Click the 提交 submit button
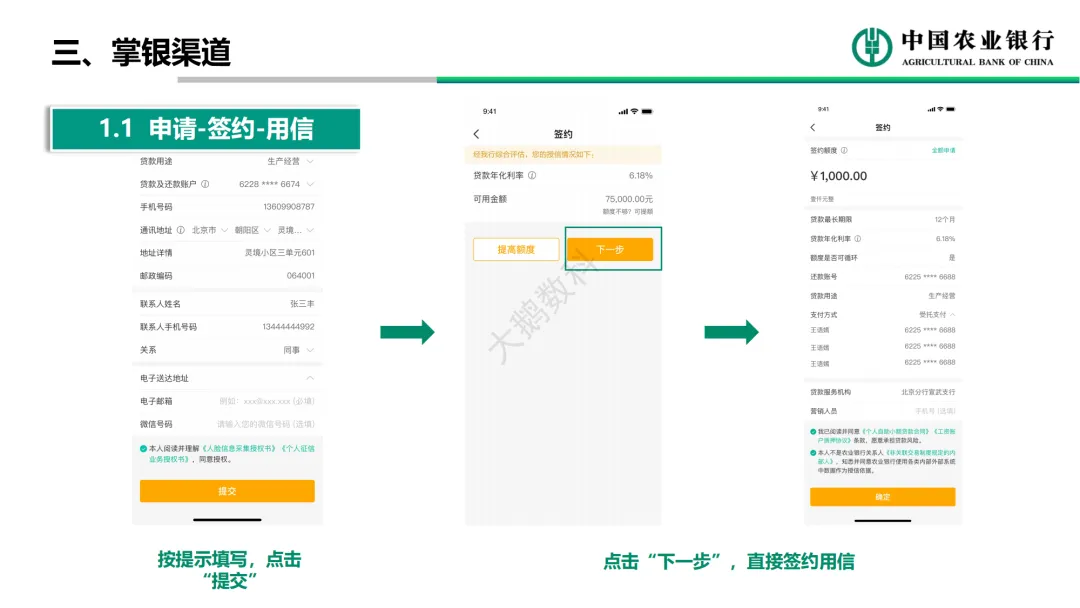 [227, 491]
